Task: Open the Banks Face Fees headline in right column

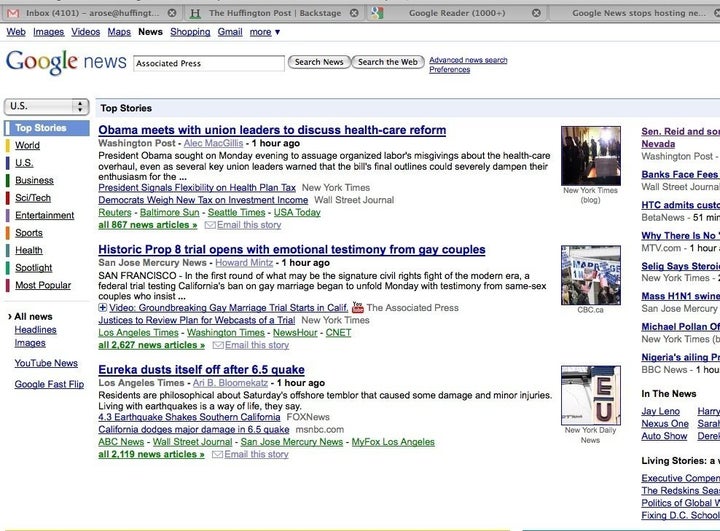Action: (x=680, y=175)
